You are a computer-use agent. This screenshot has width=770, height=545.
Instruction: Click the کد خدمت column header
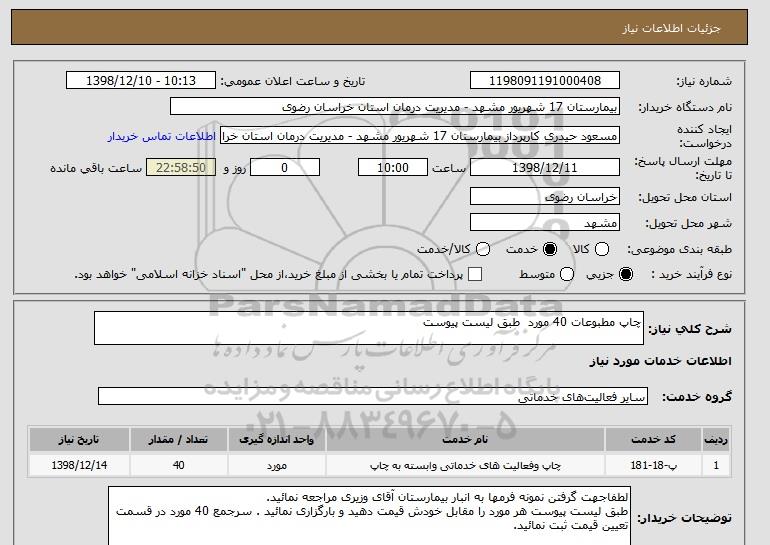[653, 439]
